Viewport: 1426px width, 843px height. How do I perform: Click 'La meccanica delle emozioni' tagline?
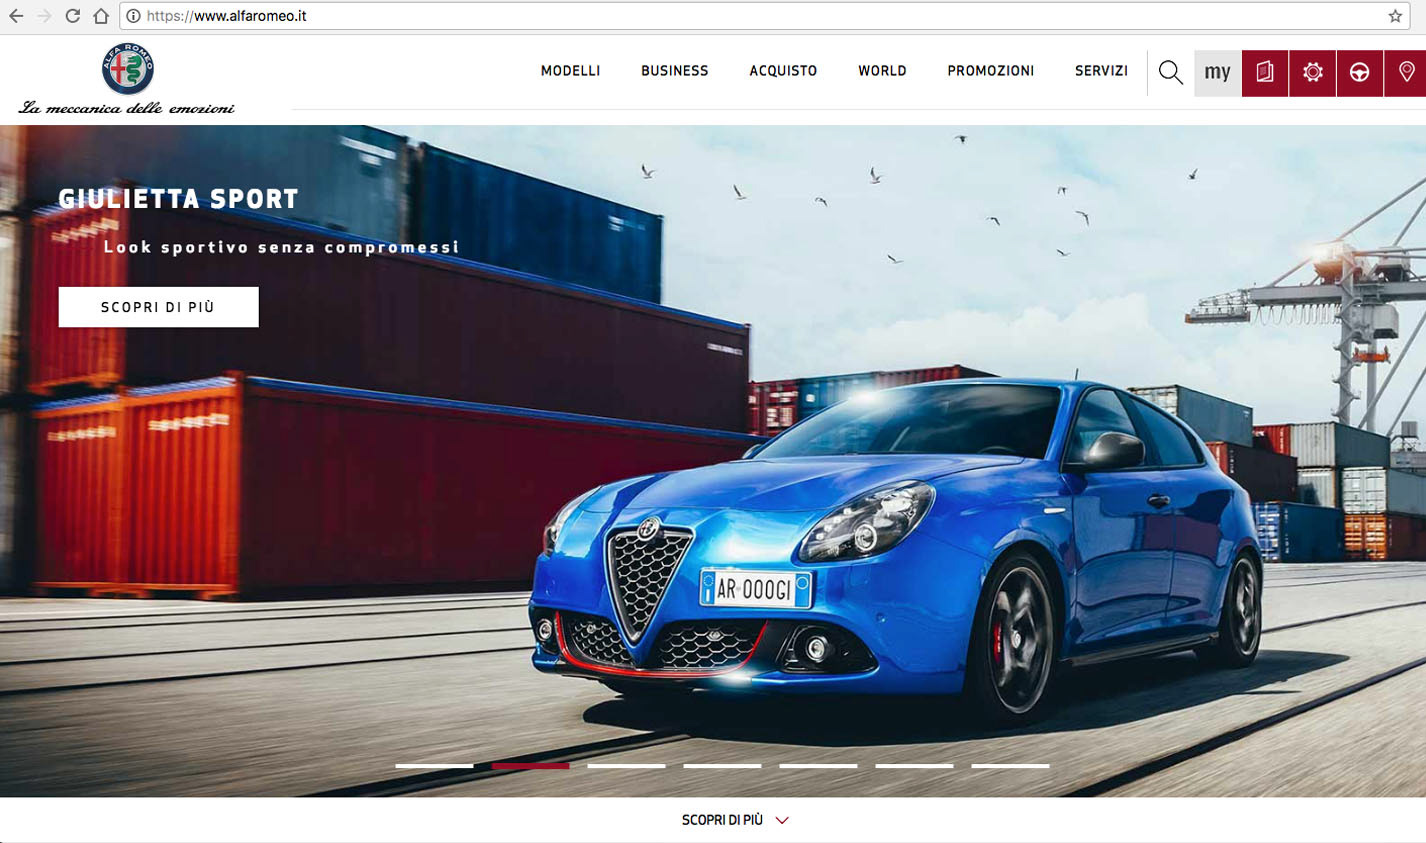tap(127, 108)
